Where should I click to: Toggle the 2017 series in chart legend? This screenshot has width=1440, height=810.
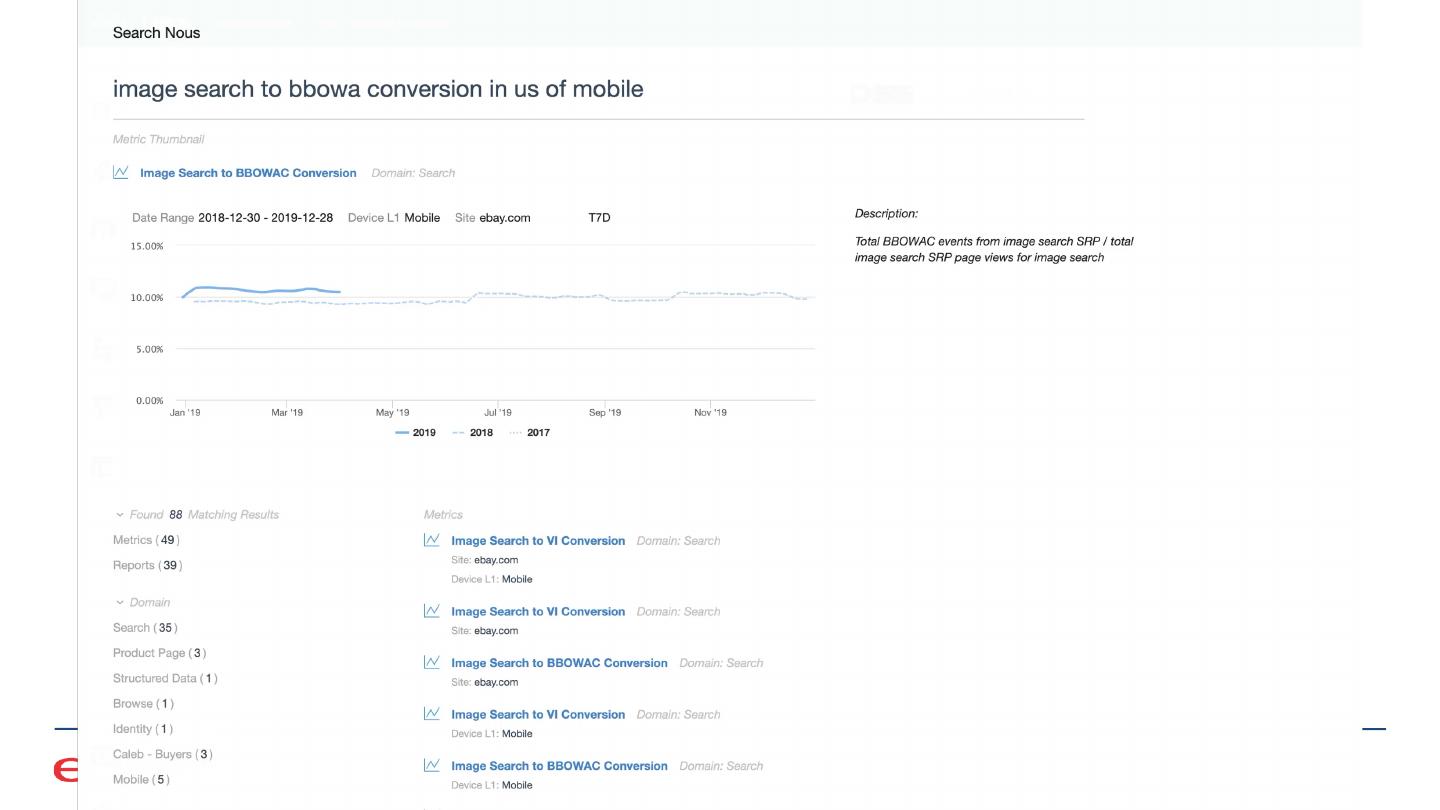pyautogui.click(x=530, y=433)
